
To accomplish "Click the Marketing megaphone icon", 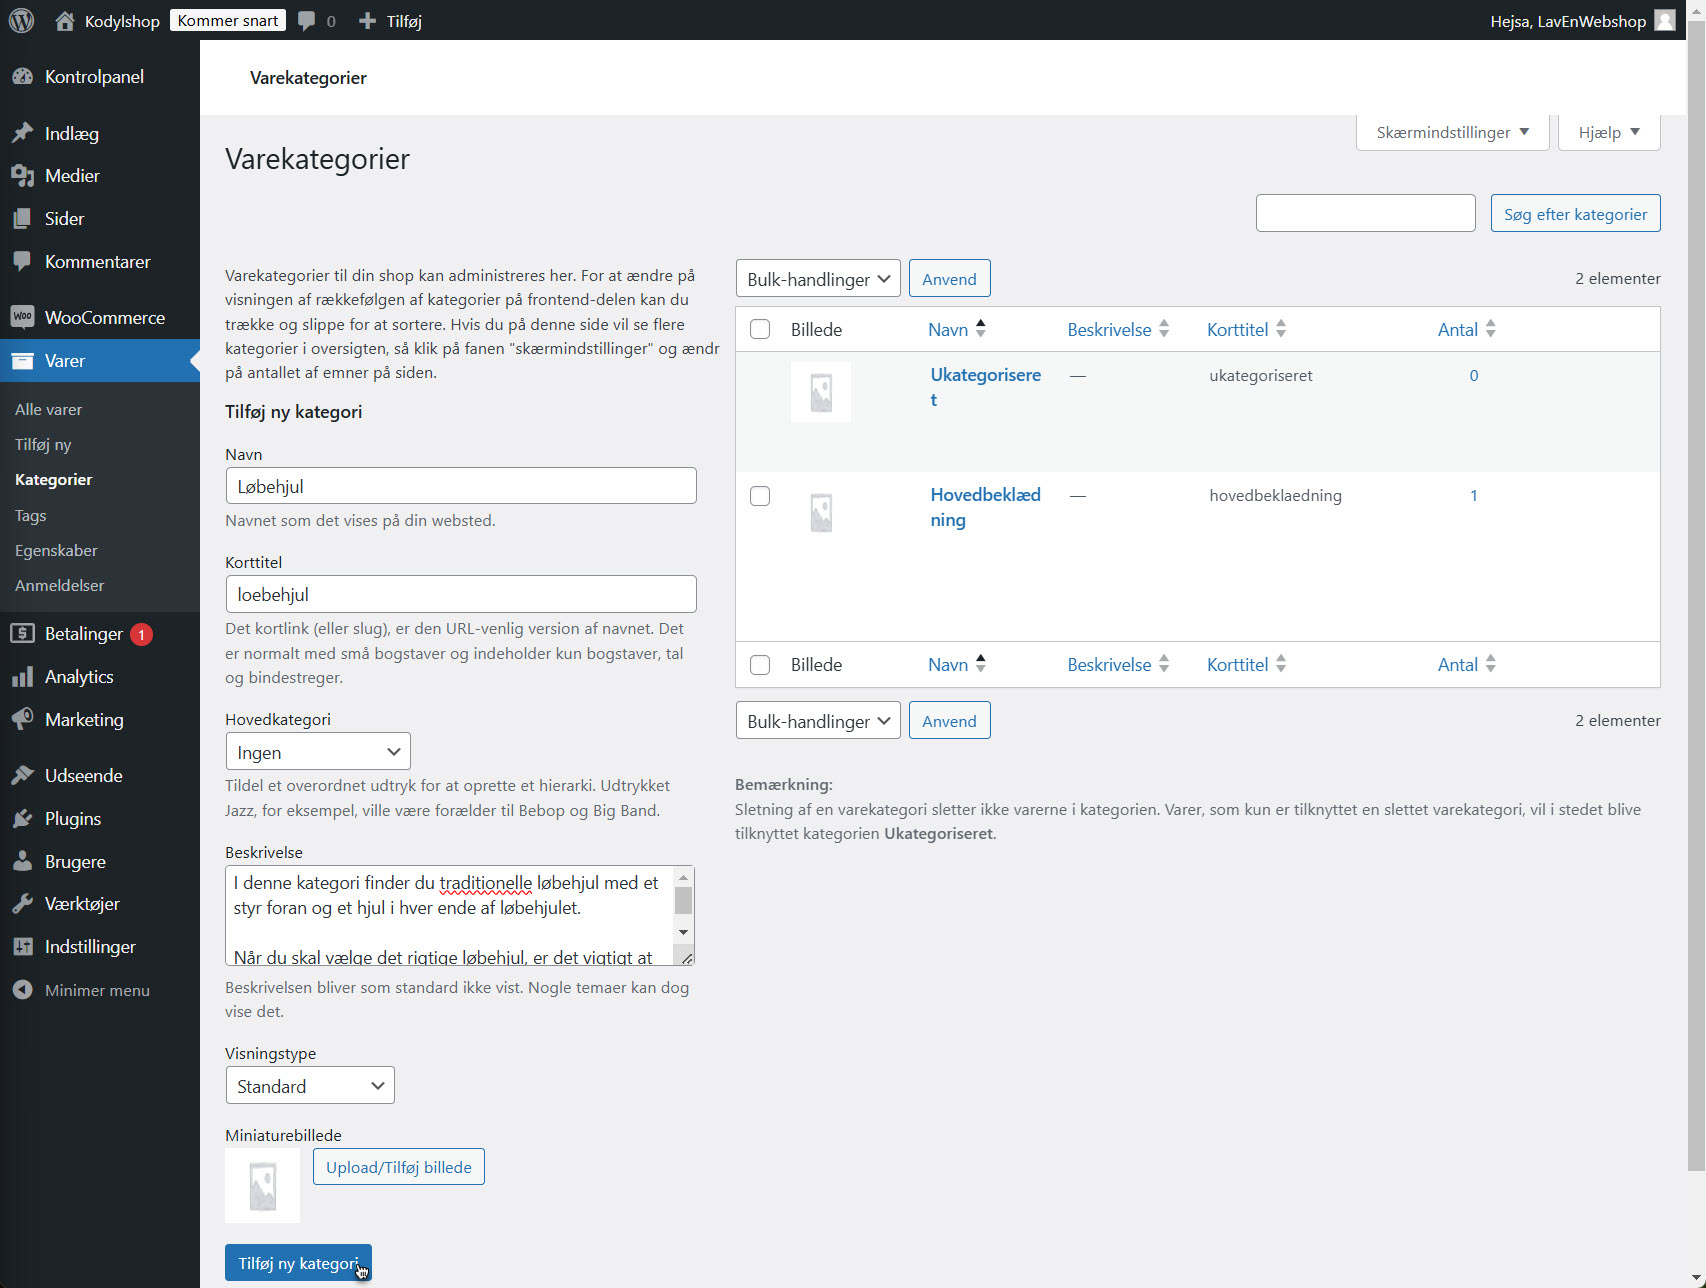I will point(22,720).
